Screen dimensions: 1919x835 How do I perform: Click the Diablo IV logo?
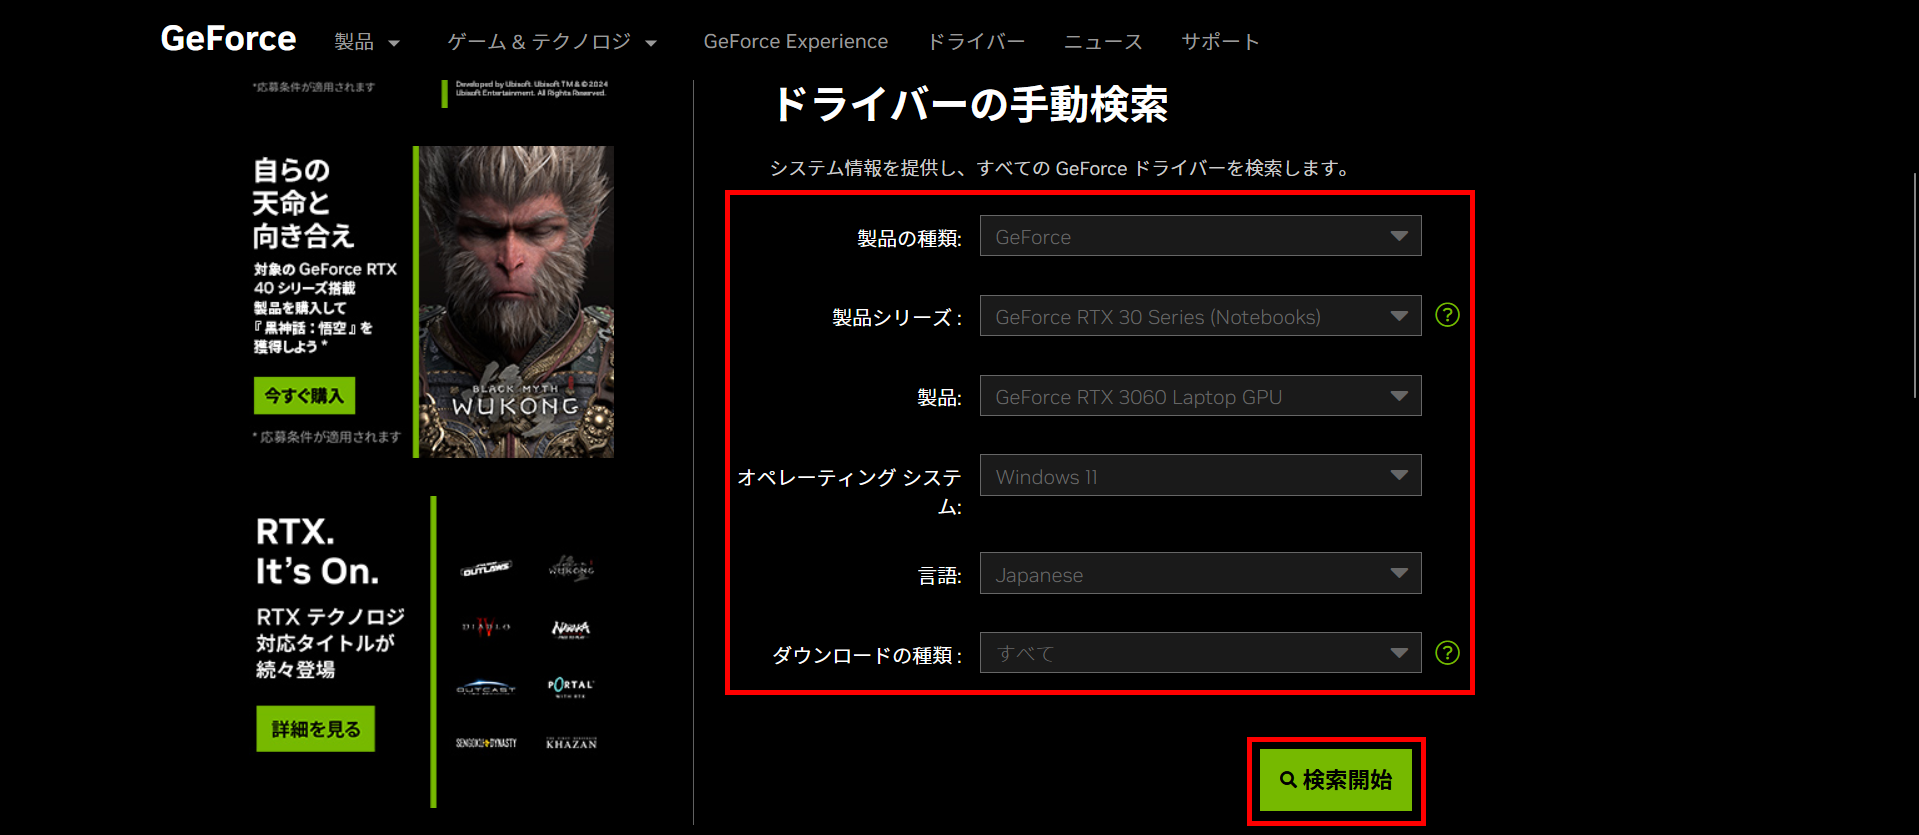[x=486, y=627]
